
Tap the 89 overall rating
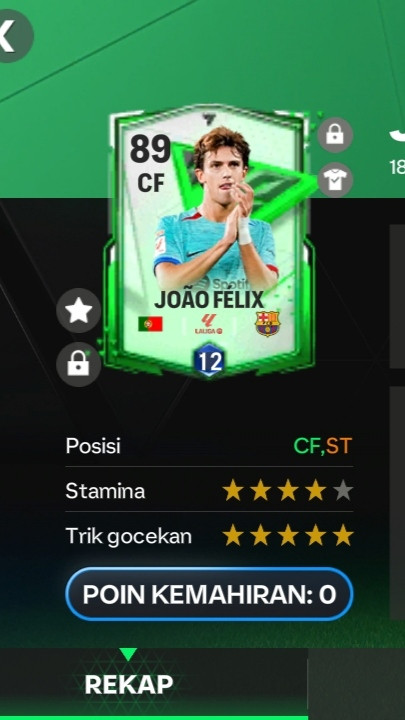tap(150, 150)
